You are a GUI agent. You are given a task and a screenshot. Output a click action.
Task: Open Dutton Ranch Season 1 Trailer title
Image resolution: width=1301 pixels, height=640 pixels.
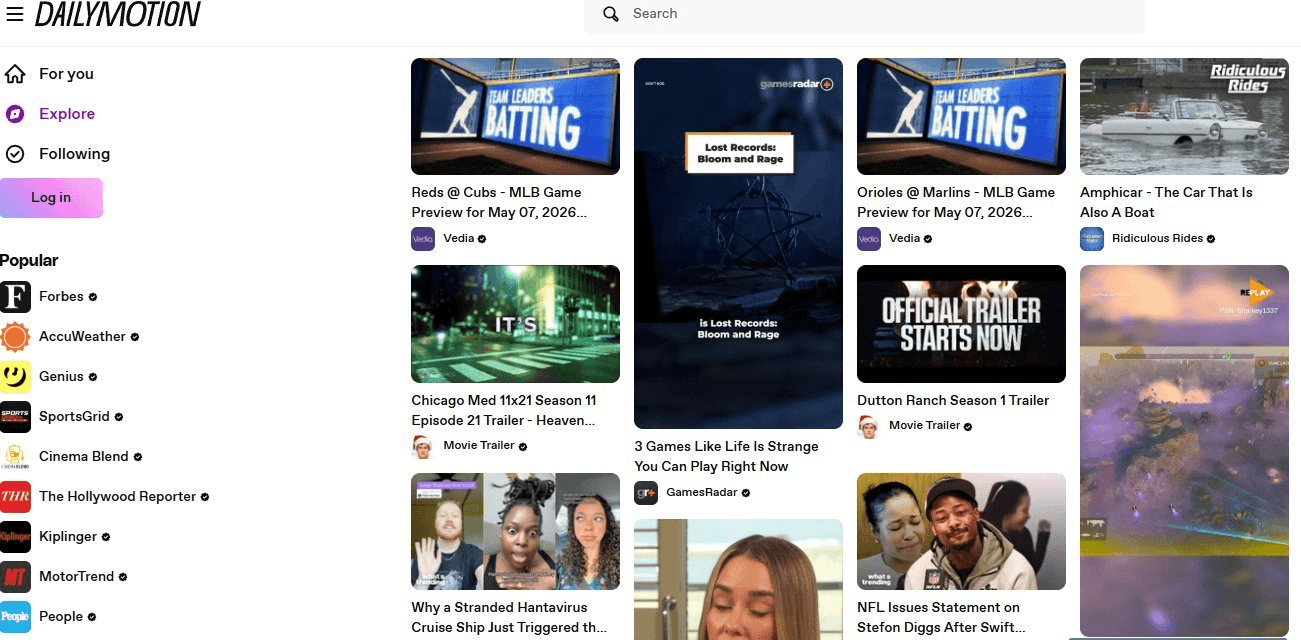tap(953, 400)
